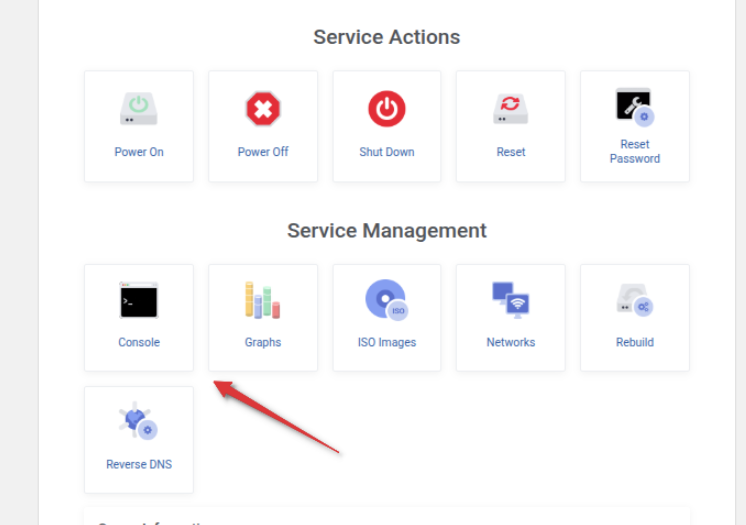Image resolution: width=746 pixels, height=525 pixels.
Task: Select the Console label link
Action: pos(139,342)
